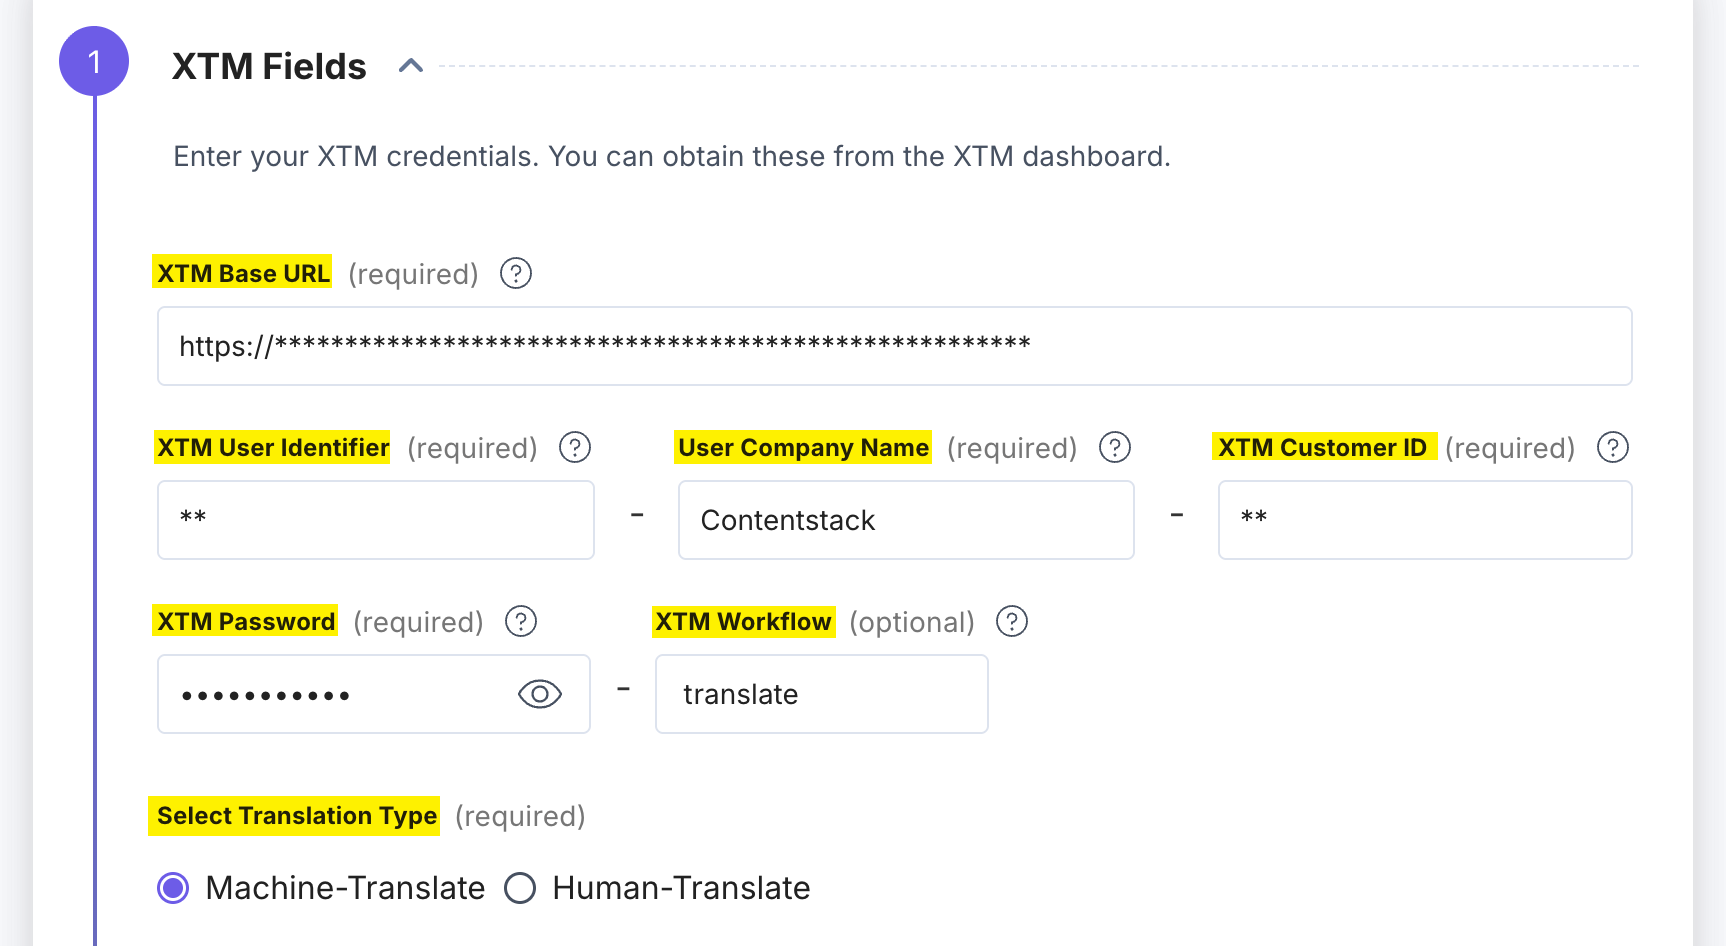This screenshot has height=946, width=1726.
Task: Open help for XTM Customer ID
Action: 1612,447
